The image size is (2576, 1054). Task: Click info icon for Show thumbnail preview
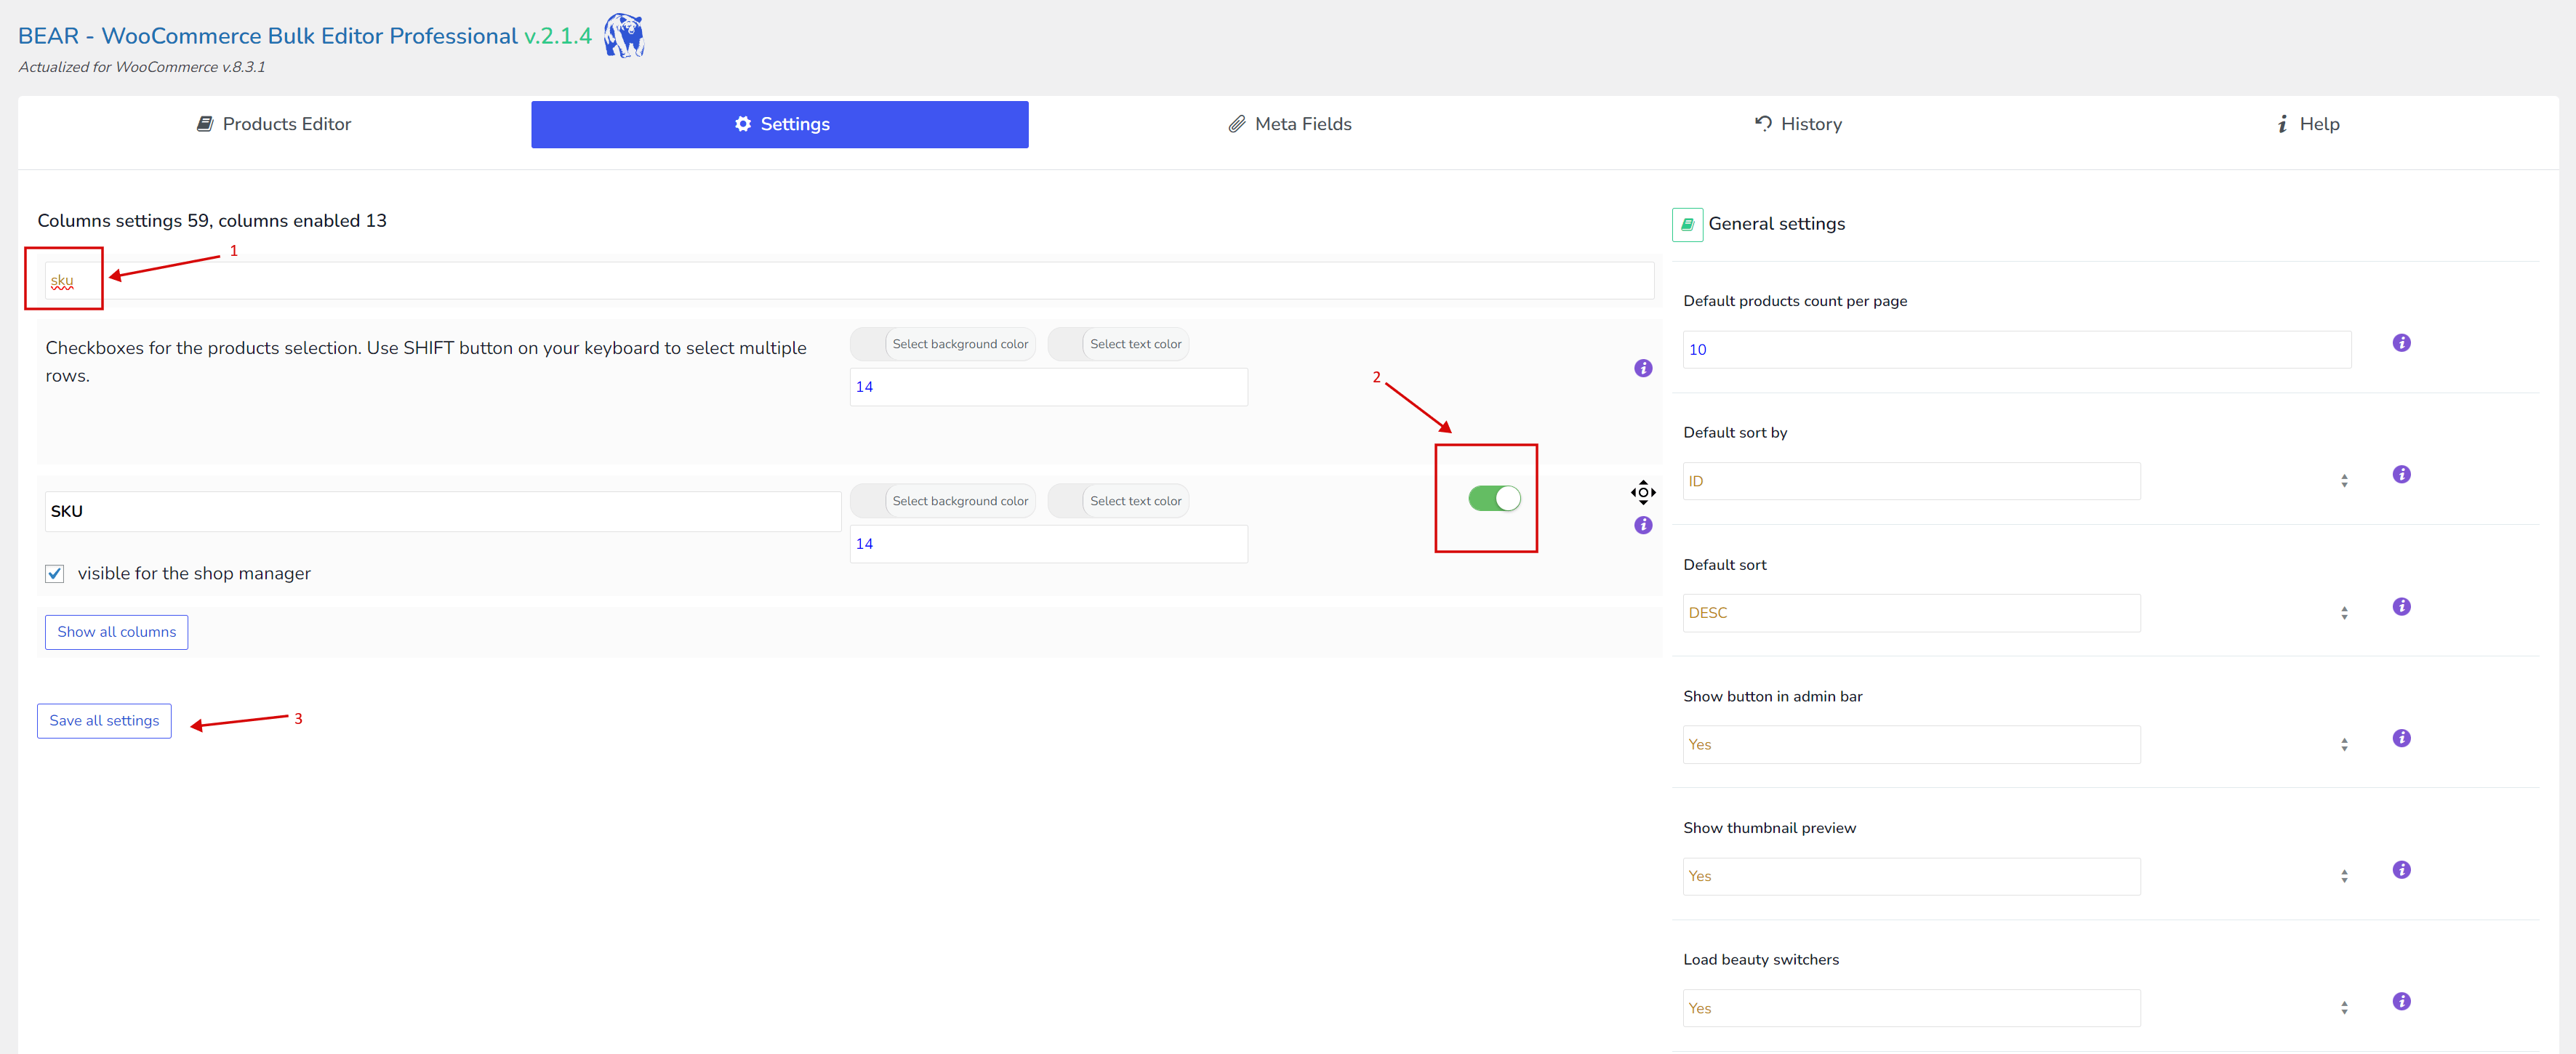coord(2401,870)
